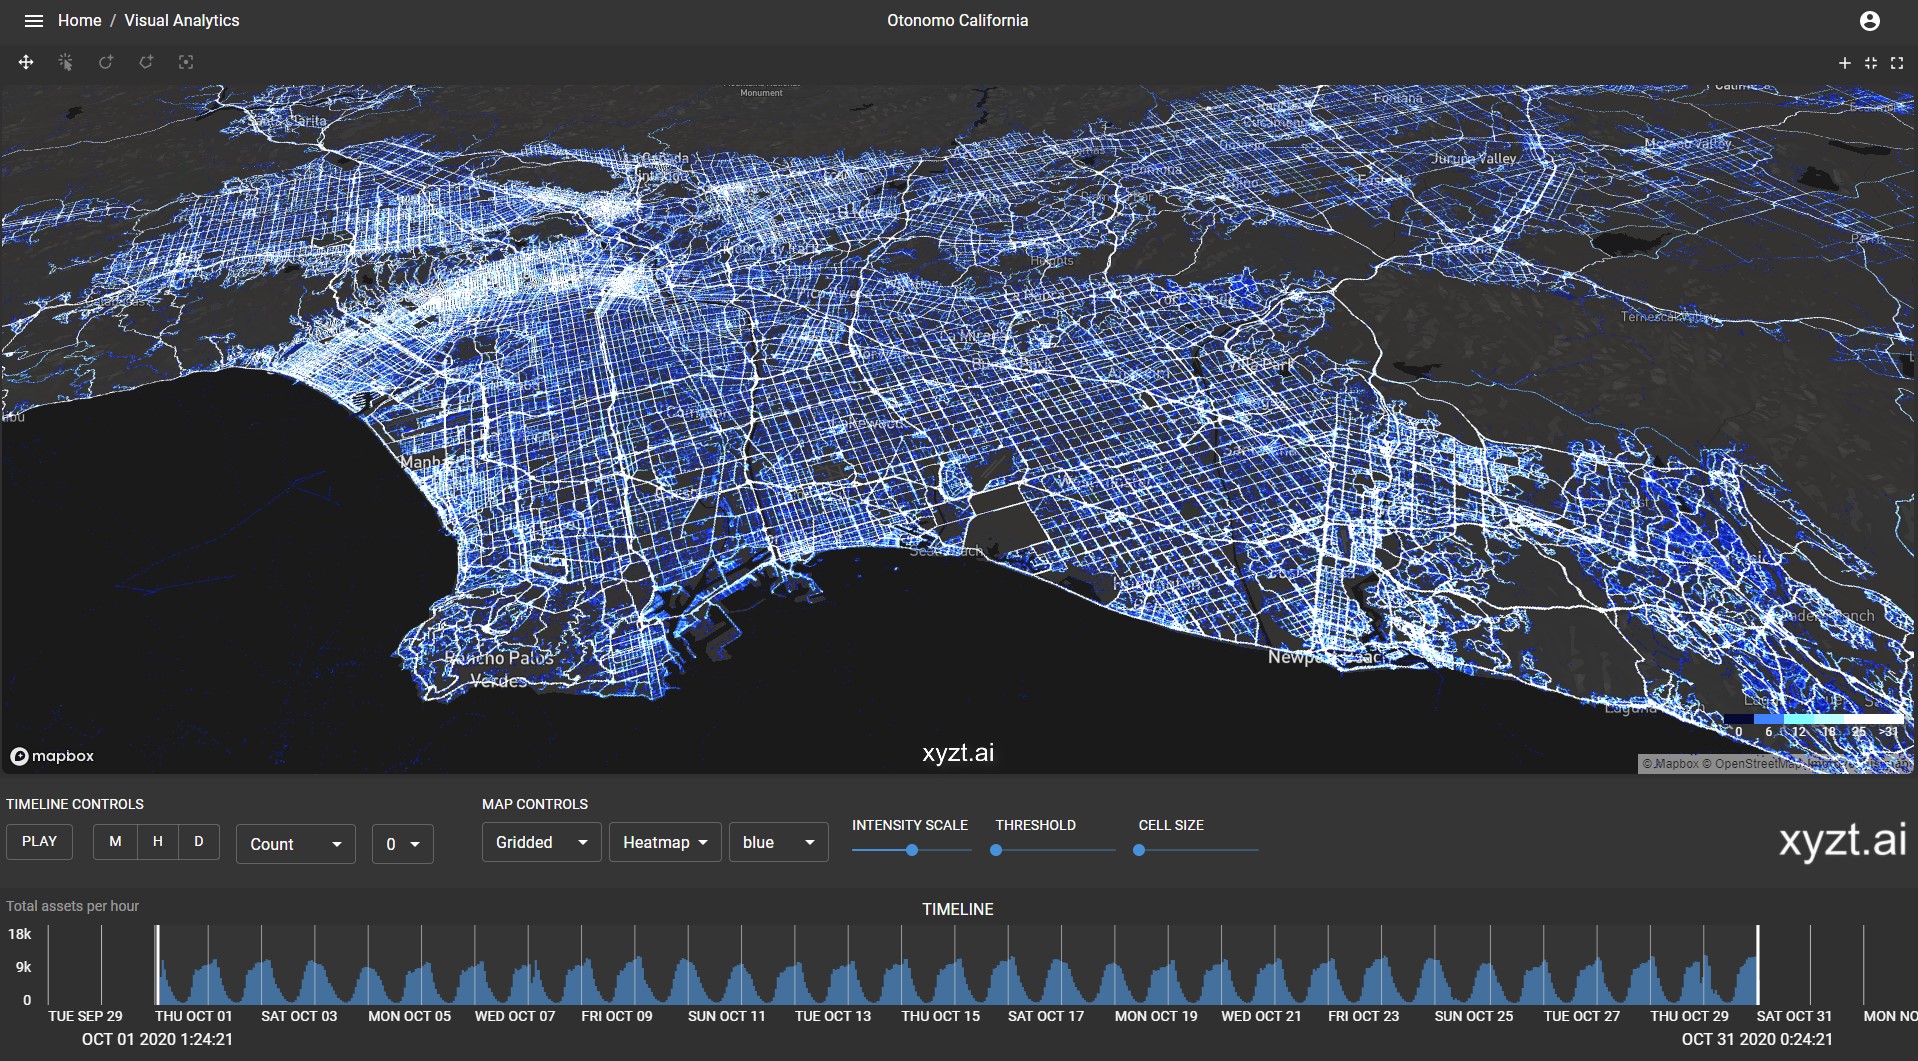Click timeline at THU OCT 15
Viewport: 1918px width, 1061px height.
click(940, 1016)
